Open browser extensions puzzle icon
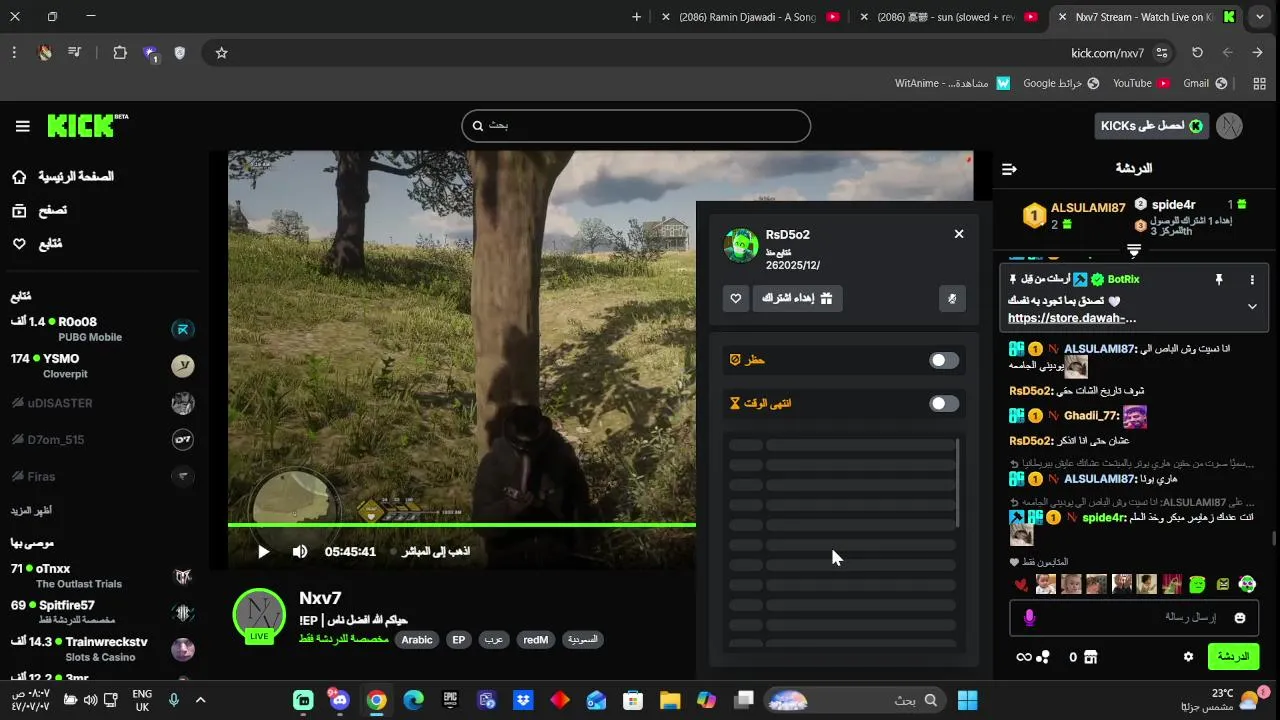The height and width of the screenshot is (720, 1280). pos(120,53)
